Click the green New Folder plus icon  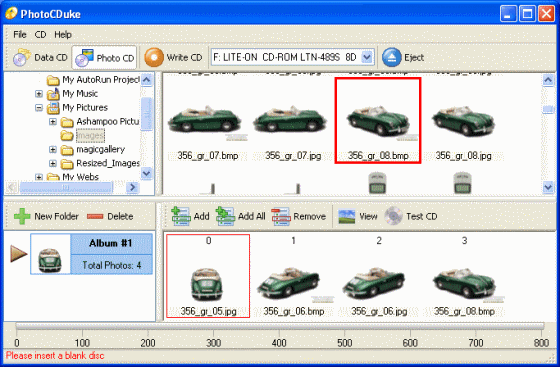(x=22, y=216)
